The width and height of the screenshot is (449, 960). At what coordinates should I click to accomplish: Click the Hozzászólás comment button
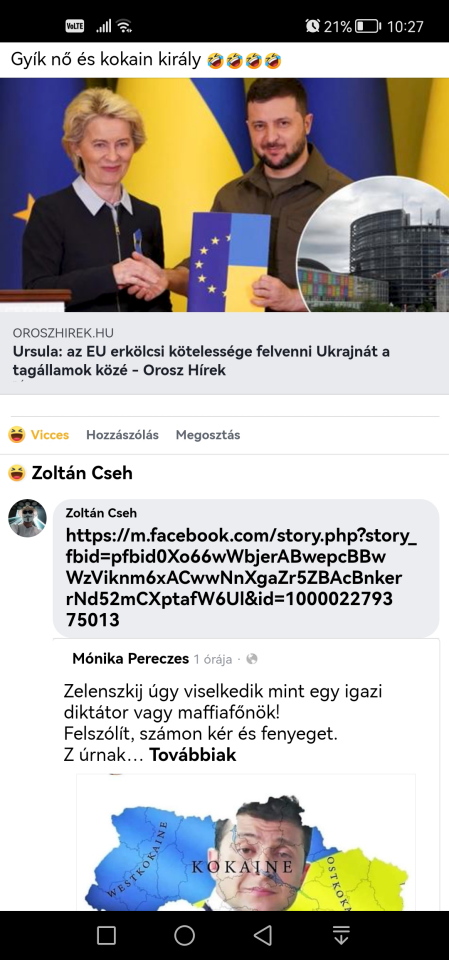coord(123,435)
